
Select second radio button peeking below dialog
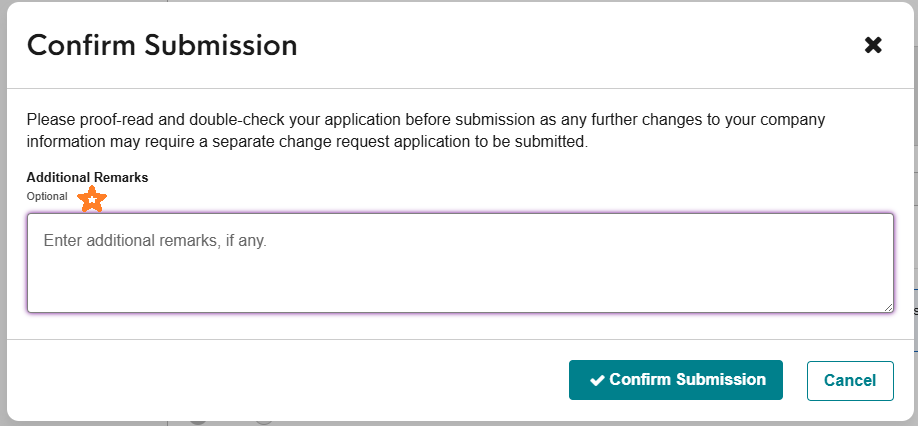[x=263, y=420]
